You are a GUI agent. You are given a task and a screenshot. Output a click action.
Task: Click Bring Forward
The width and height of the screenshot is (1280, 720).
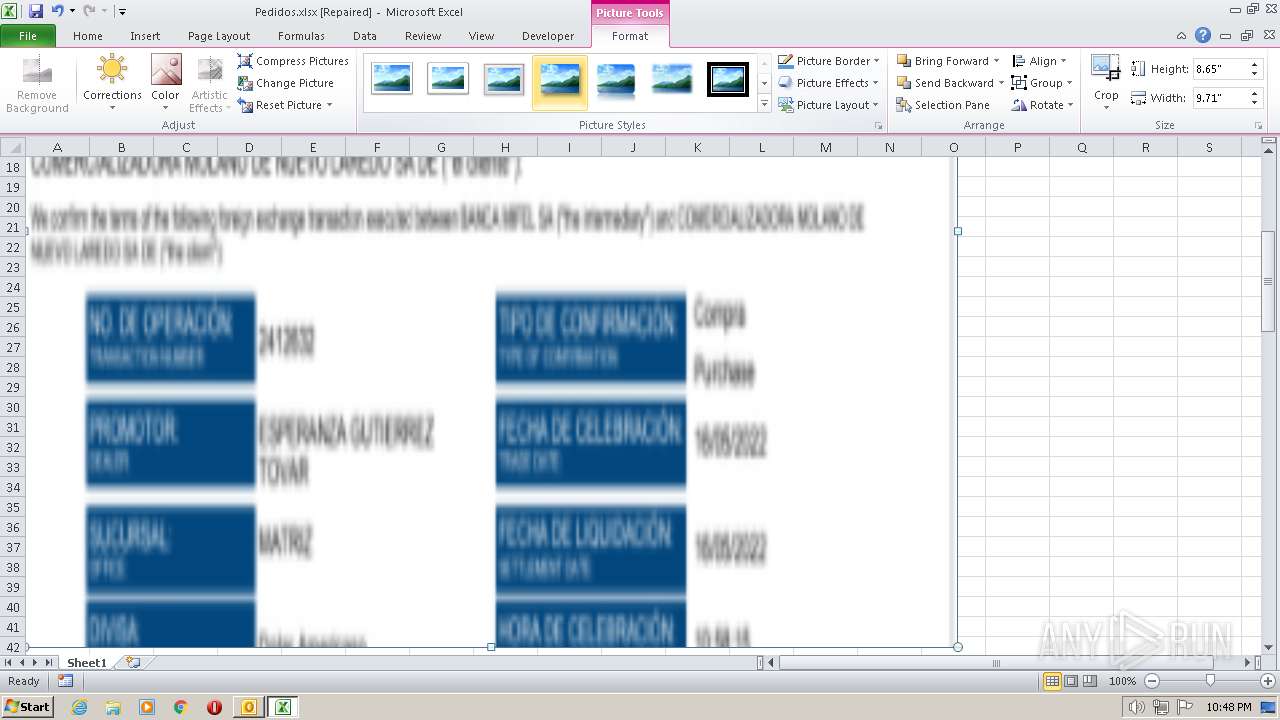click(942, 61)
